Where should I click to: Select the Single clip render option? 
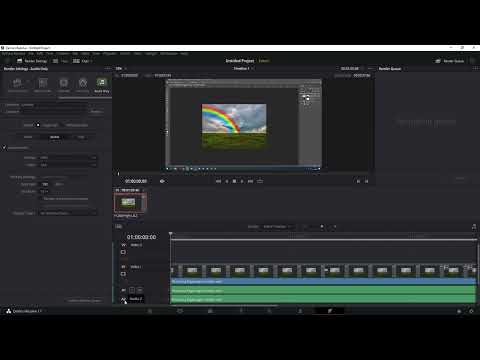[x=38, y=125]
